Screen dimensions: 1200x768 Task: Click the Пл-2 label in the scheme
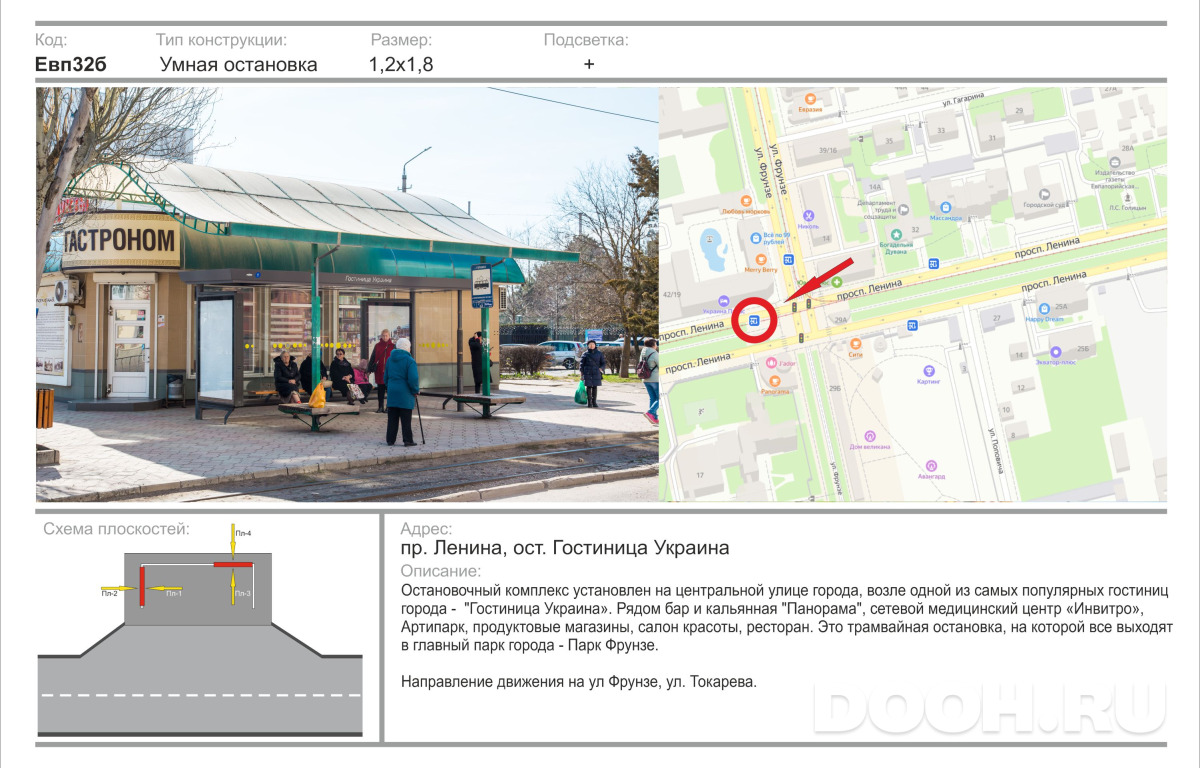[x=109, y=594]
